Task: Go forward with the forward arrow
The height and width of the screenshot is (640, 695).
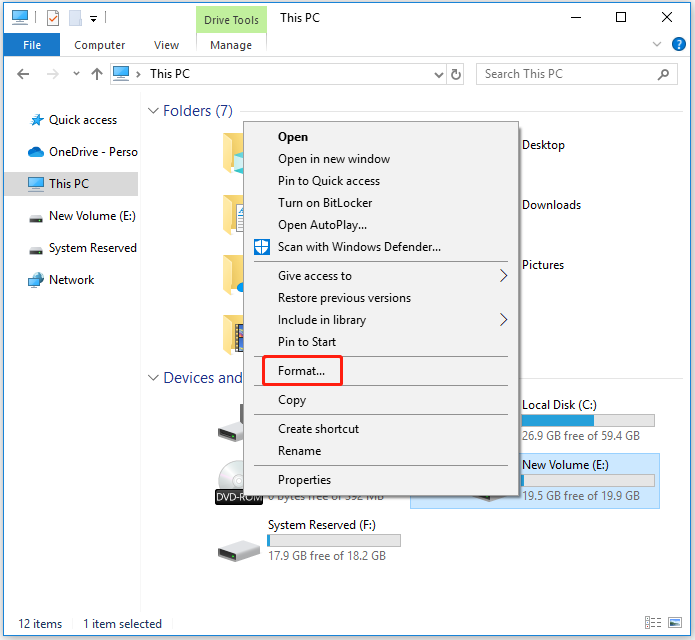Action: pos(53,74)
